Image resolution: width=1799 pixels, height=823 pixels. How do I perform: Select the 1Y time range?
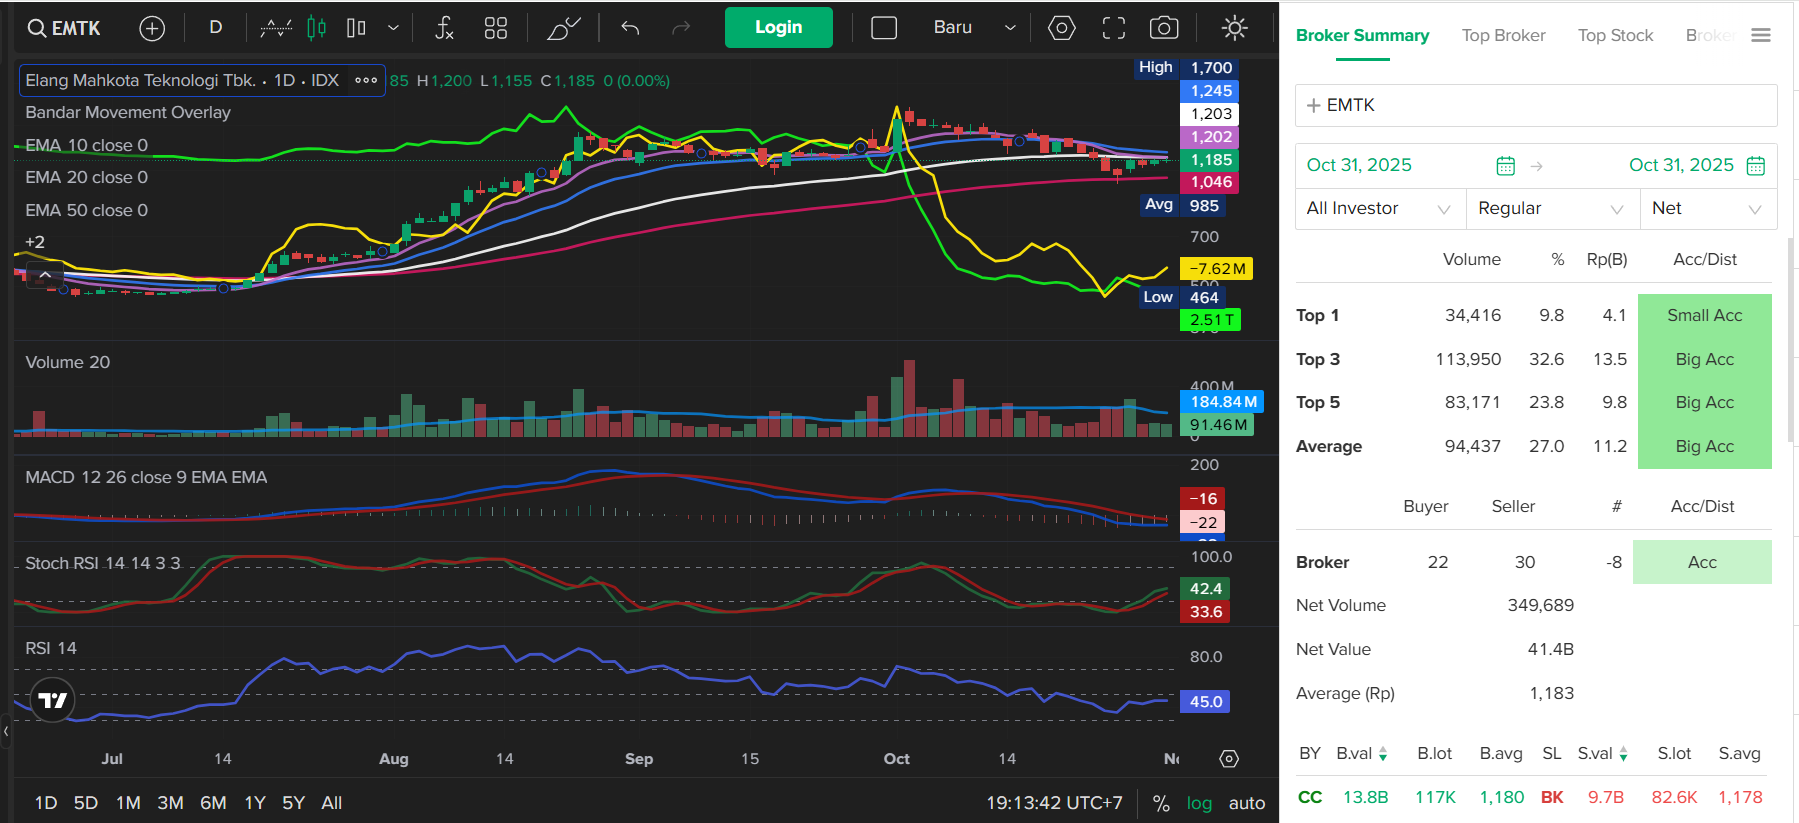[x=255, y=803]
